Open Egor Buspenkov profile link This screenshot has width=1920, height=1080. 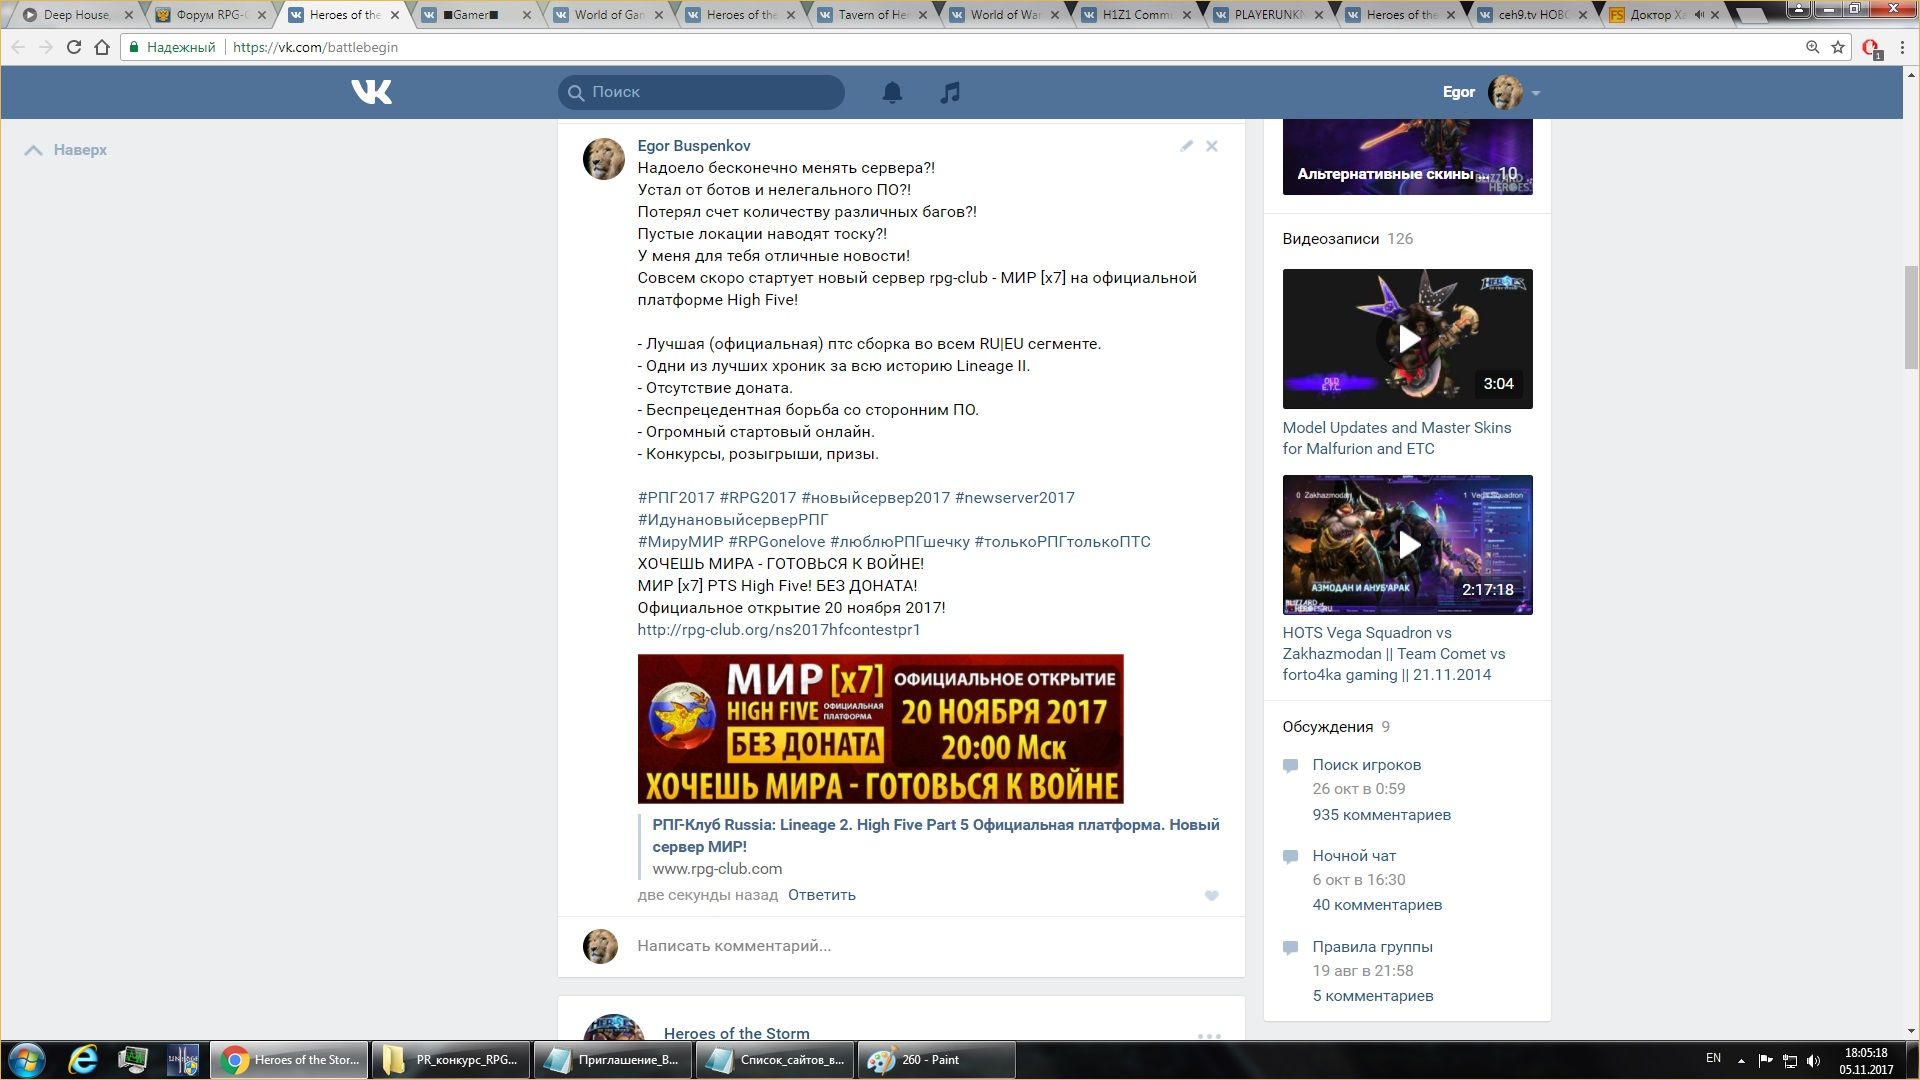(x=694, y=146)
